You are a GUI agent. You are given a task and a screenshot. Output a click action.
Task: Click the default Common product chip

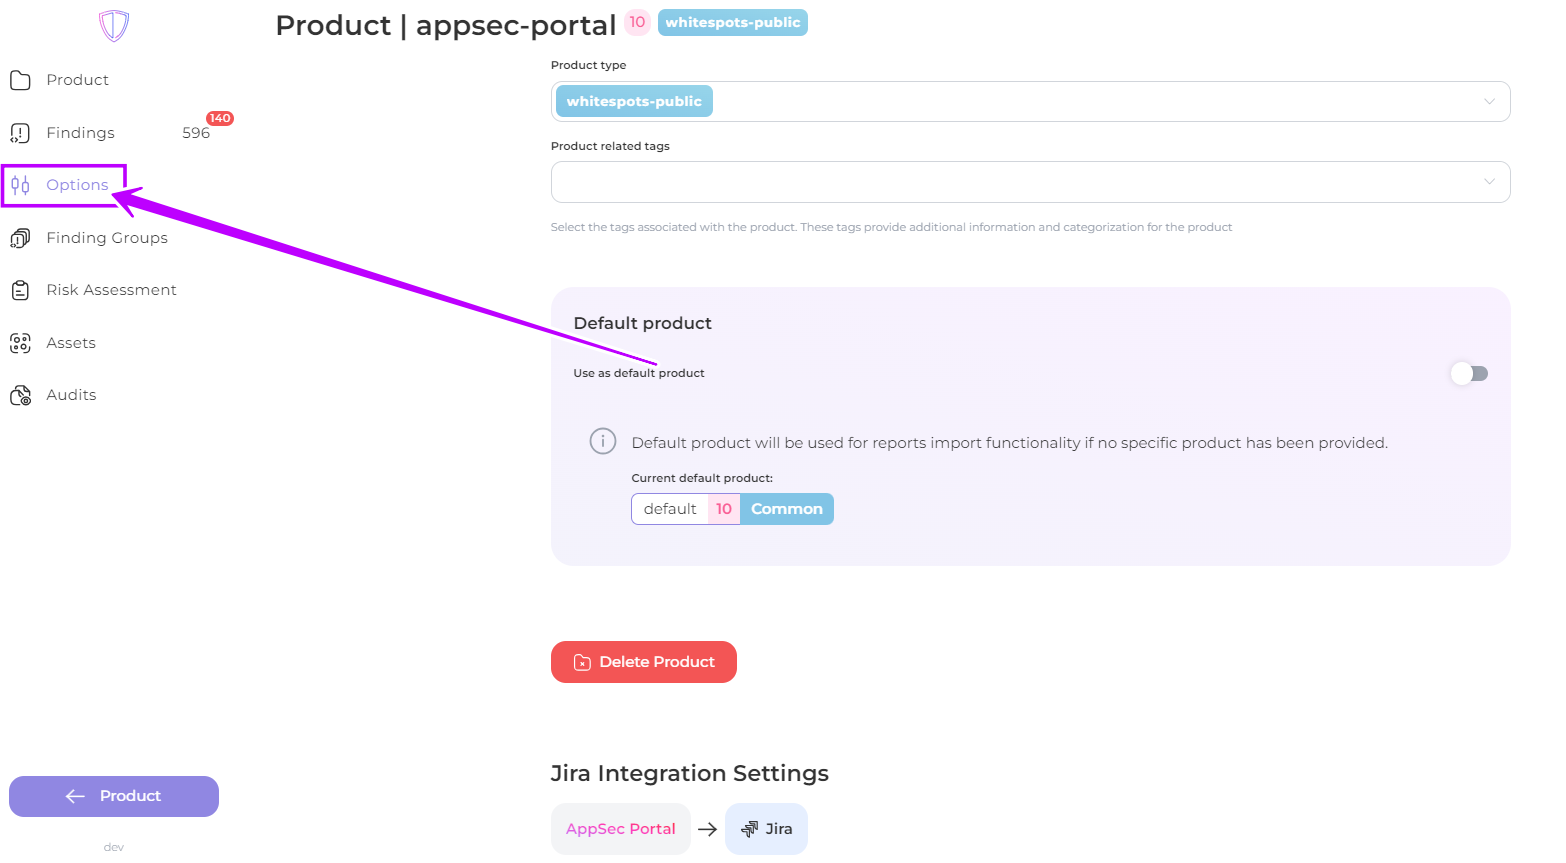point(732,509)
